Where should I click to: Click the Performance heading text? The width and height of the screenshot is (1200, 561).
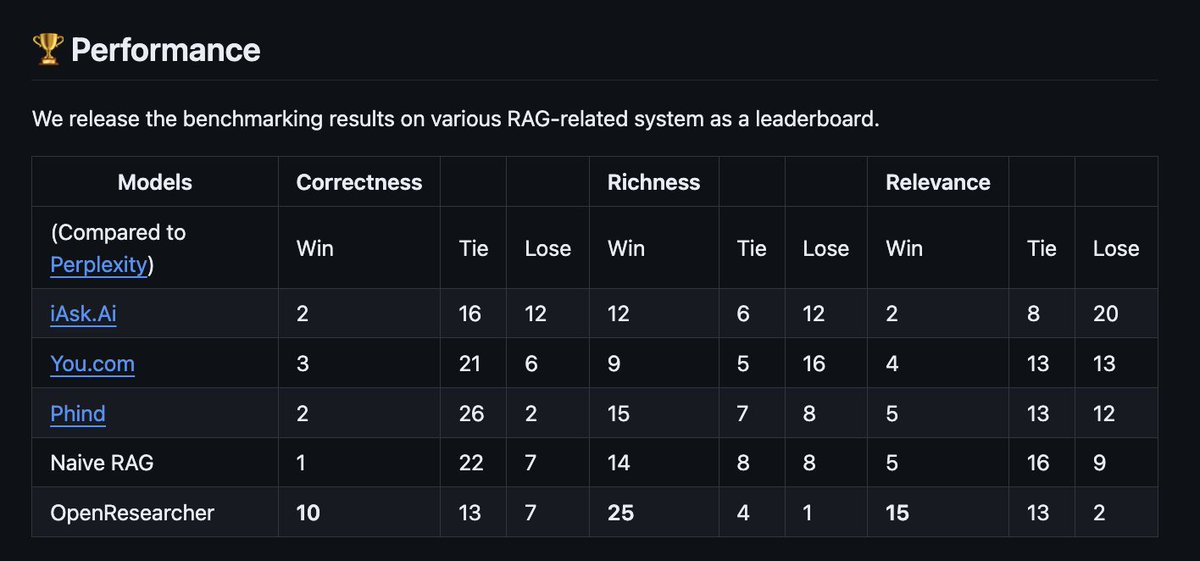point(165,49)
